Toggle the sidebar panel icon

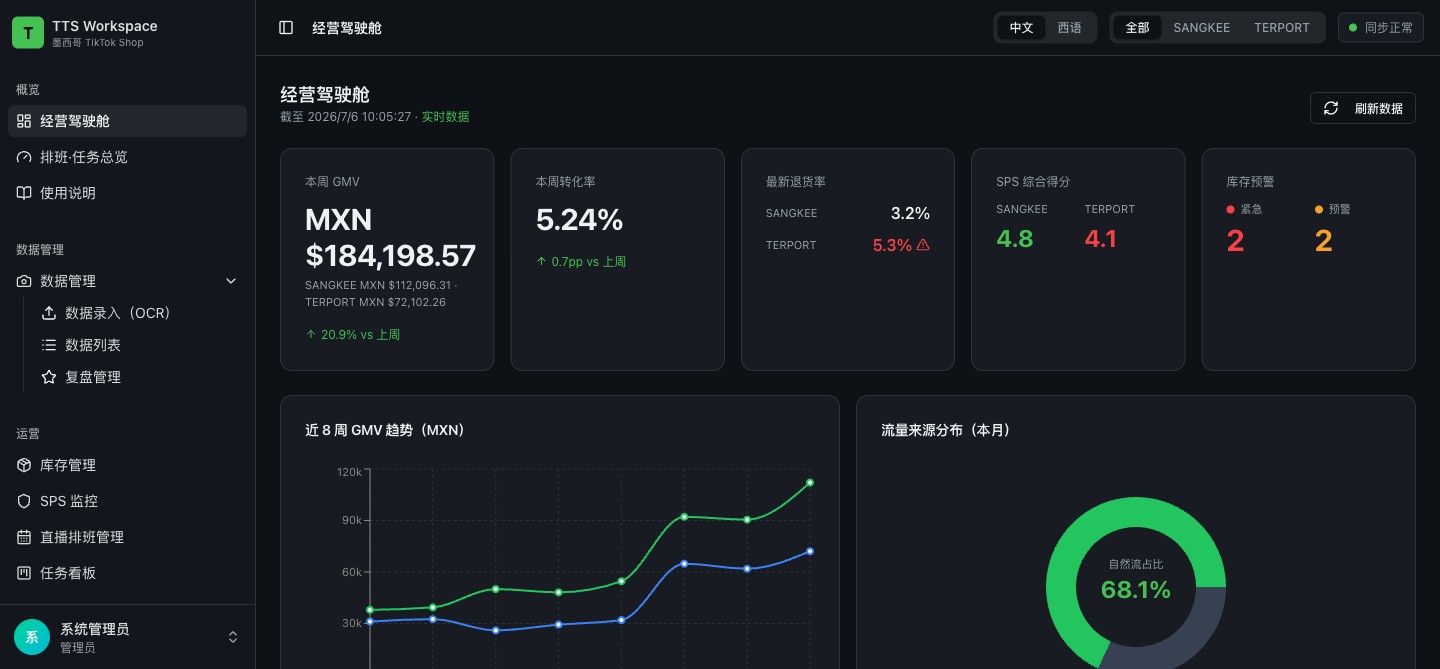click(x=286, y=28)
